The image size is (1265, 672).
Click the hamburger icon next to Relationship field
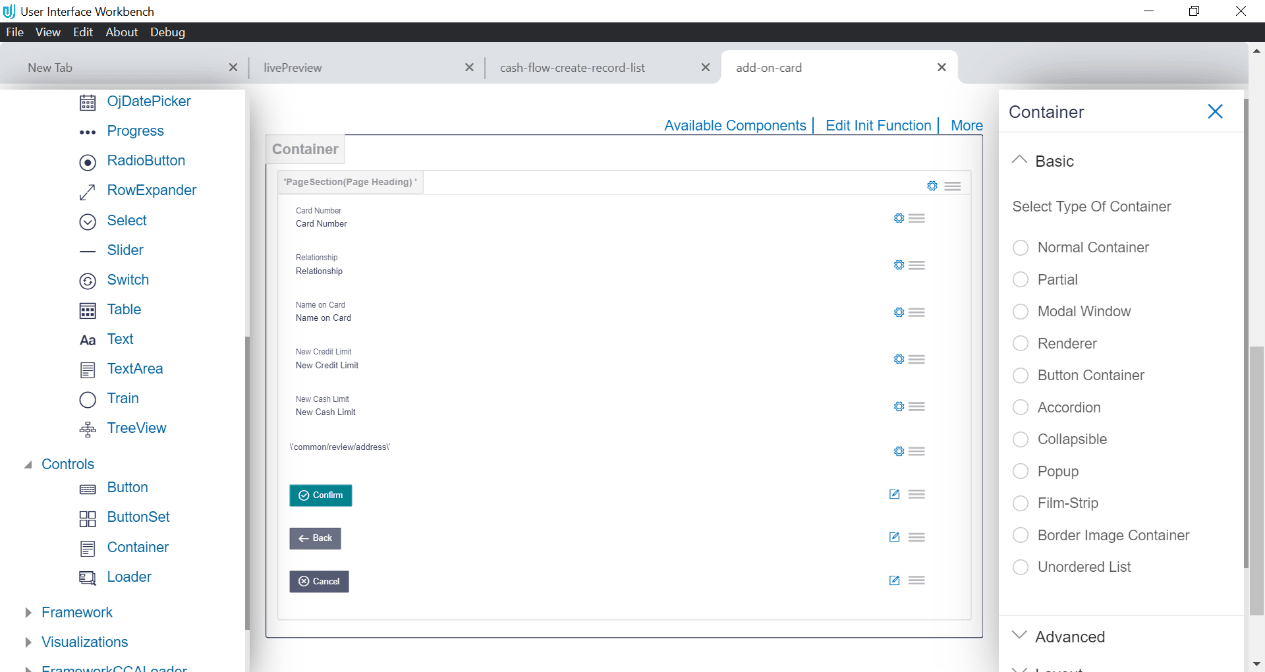pyautogui.click(x=917, y=264)
